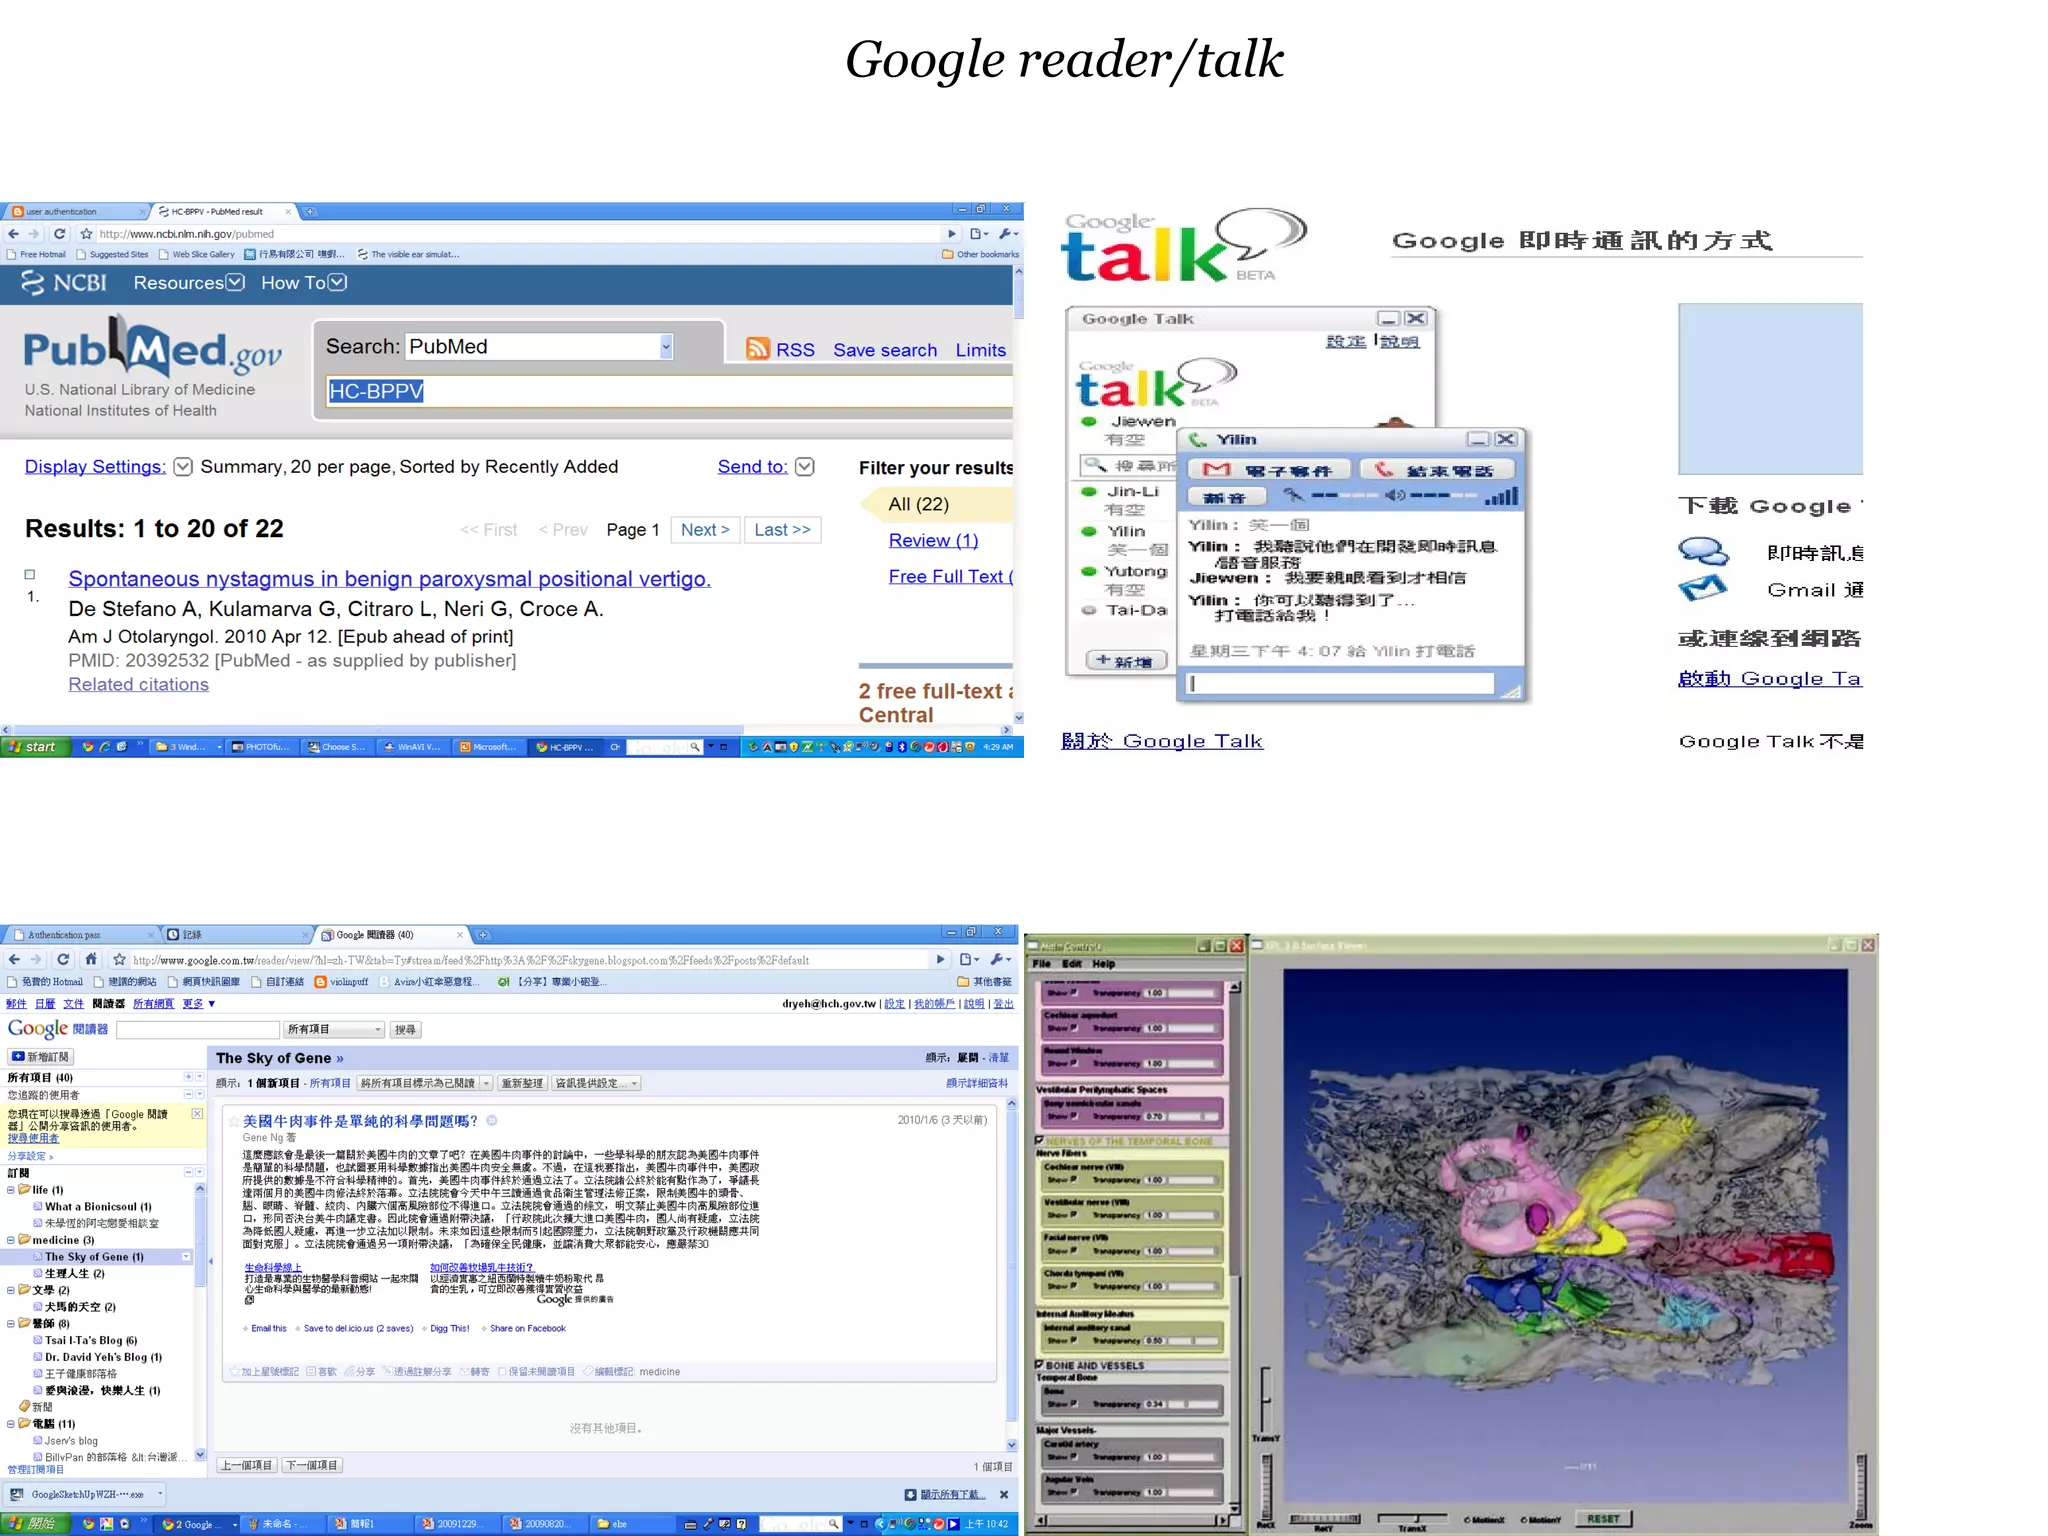This screenshot has width=2048, height=1536.
Task: Collapse the medicine folder in Reader
Action: tap(11, 1240)
